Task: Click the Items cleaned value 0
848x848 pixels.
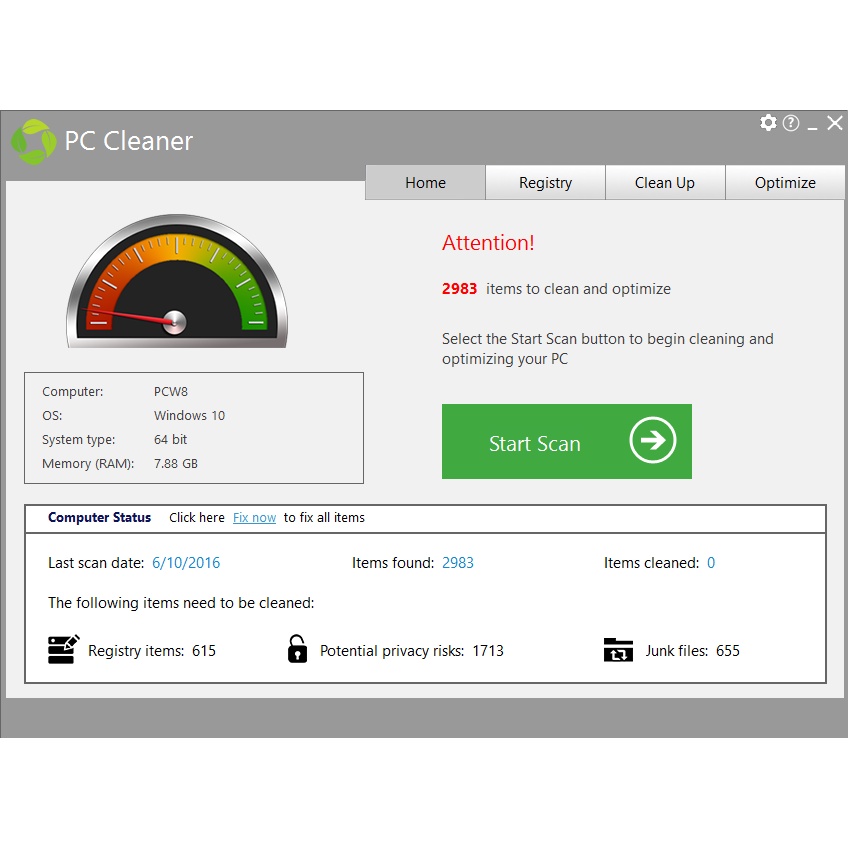Action: pyautogui.click(x=711, y=563)
